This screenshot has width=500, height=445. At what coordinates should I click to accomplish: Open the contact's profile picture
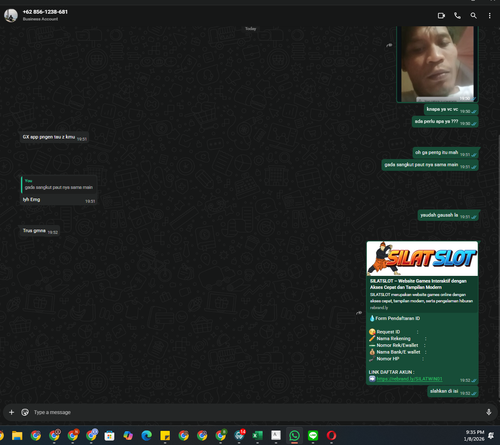coord(11,15)
